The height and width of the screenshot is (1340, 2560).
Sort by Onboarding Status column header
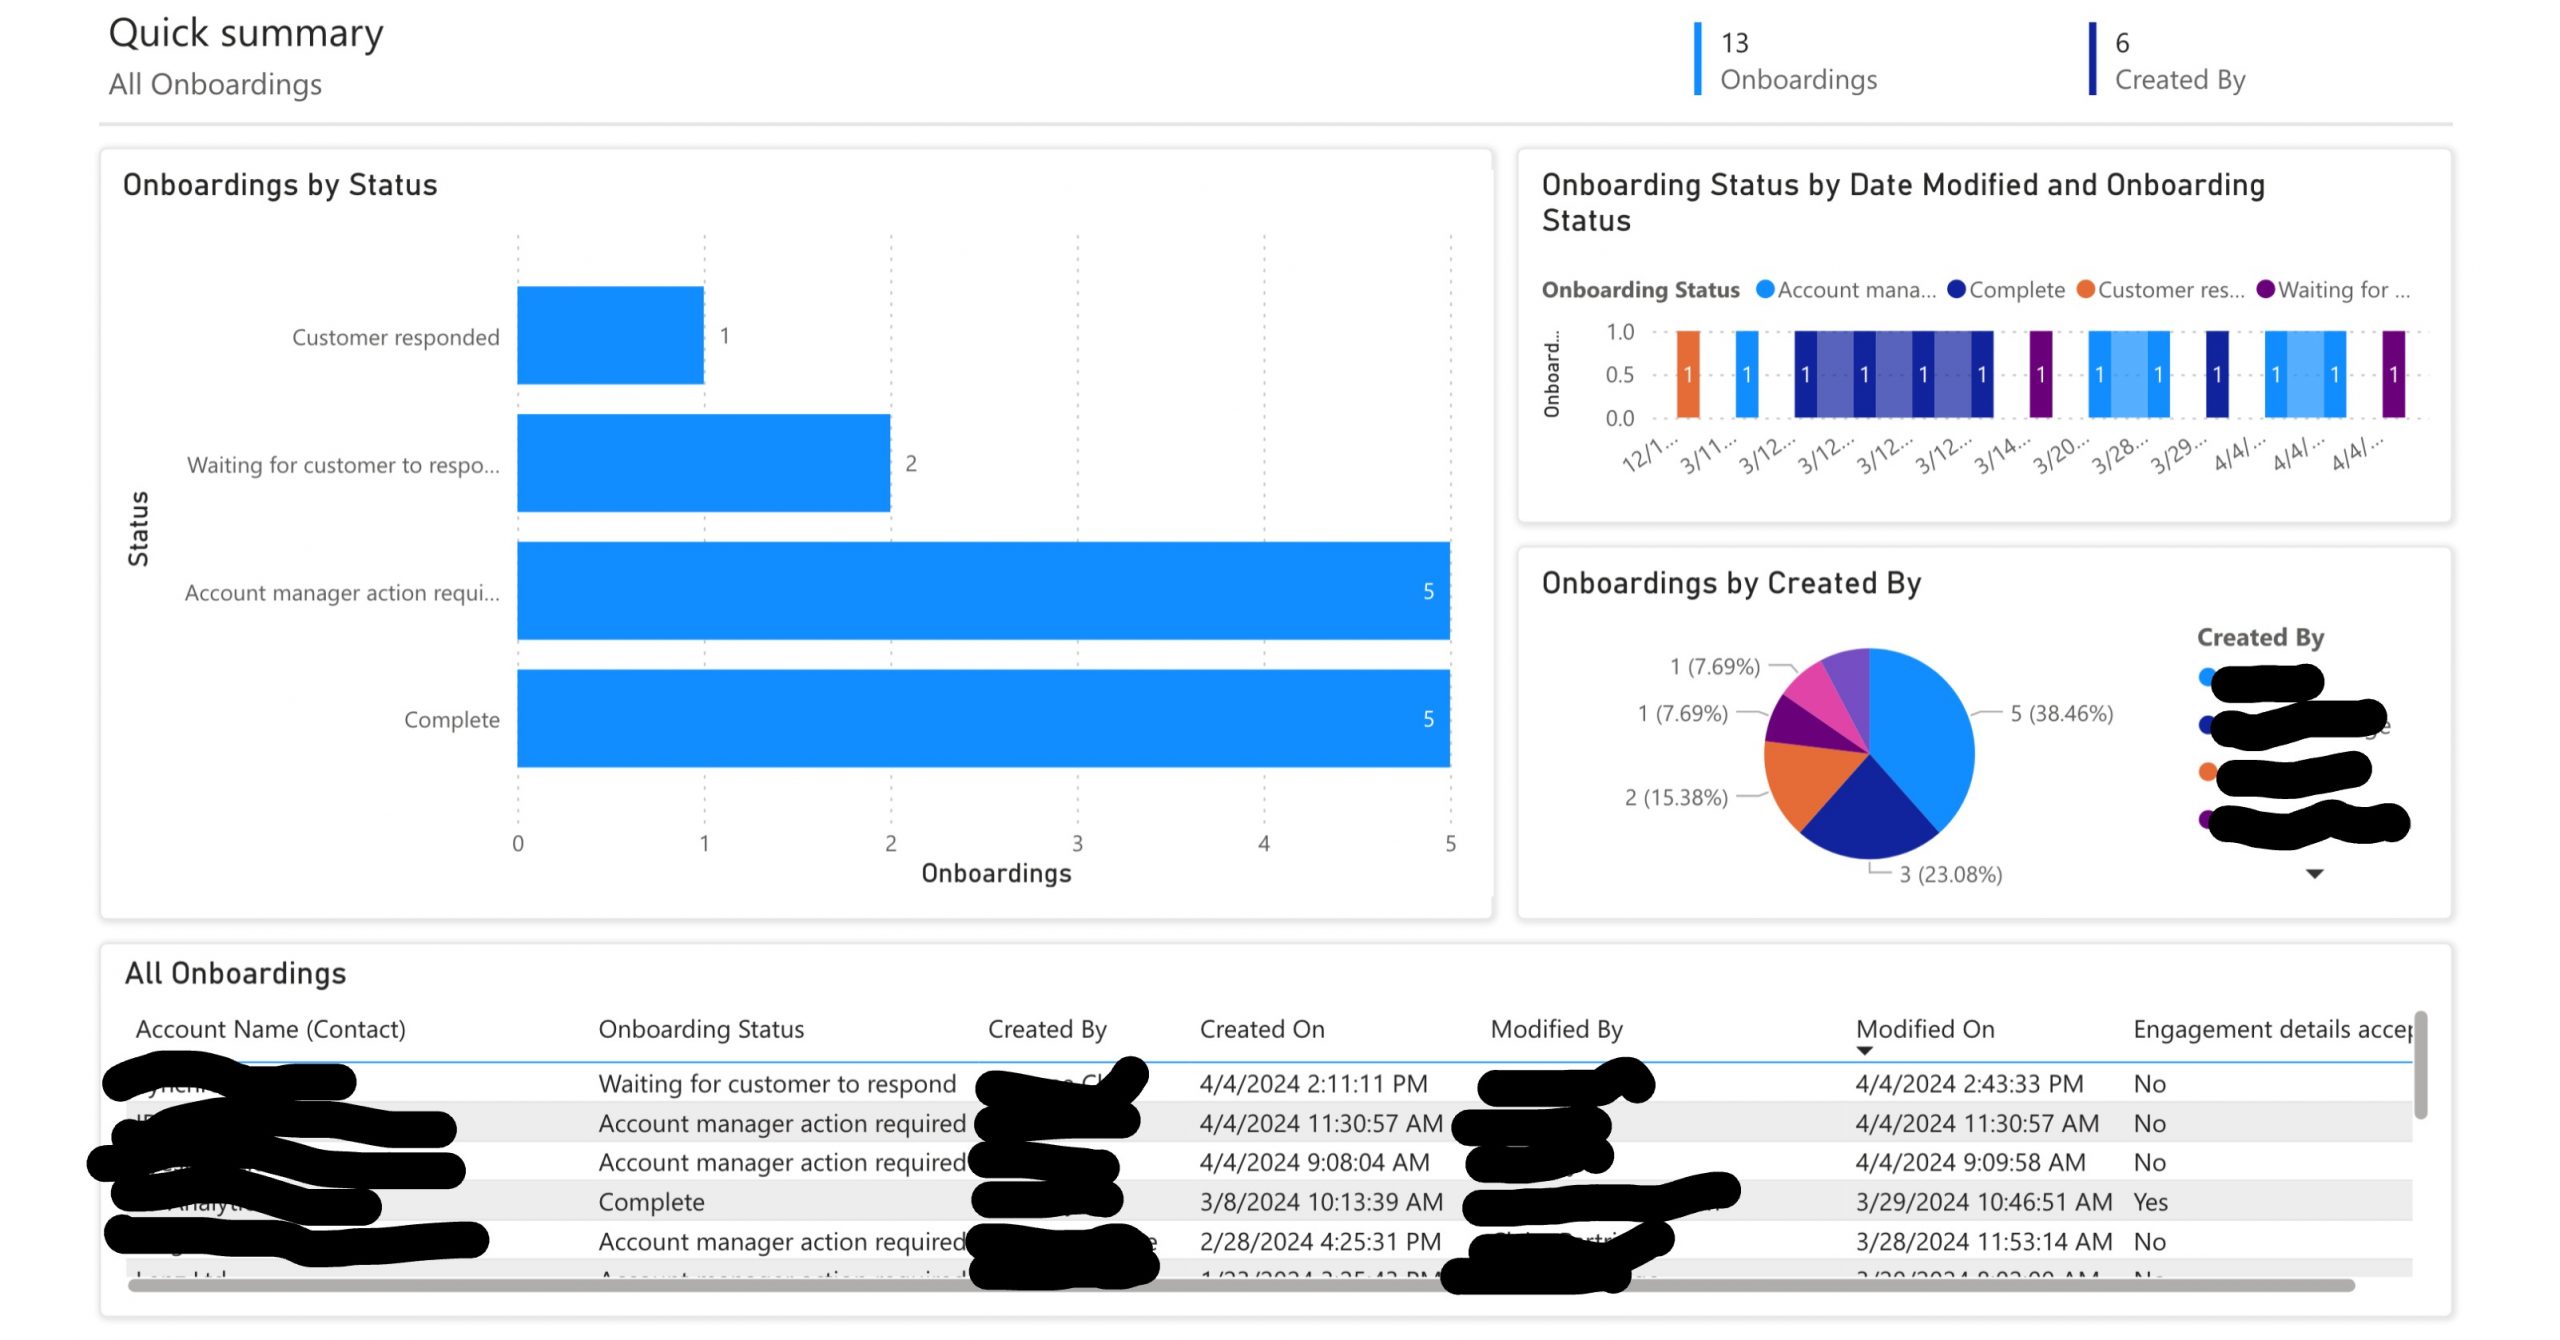[701, 1029]
